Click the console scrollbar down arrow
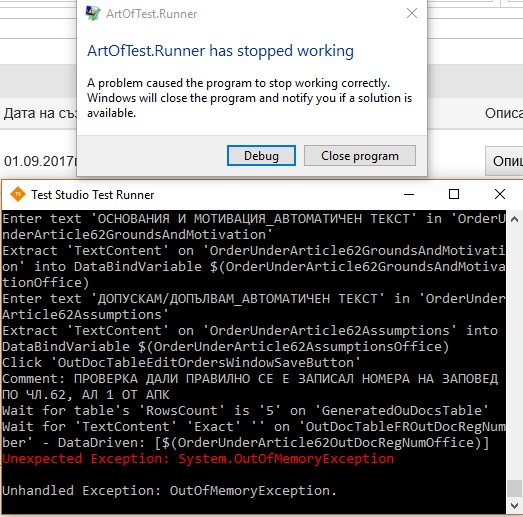The height and width of the screenshot is (517, 523). pos(514,506)
